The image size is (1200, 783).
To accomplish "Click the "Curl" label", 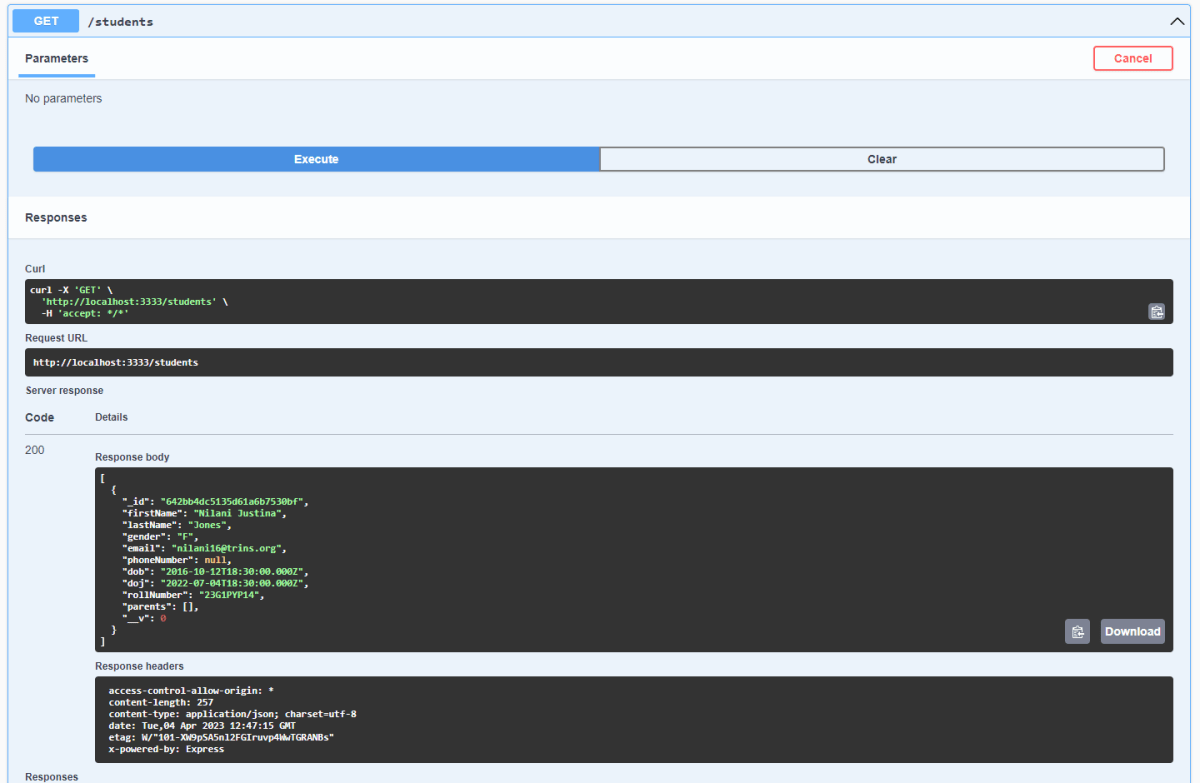I will click(35, 269).
